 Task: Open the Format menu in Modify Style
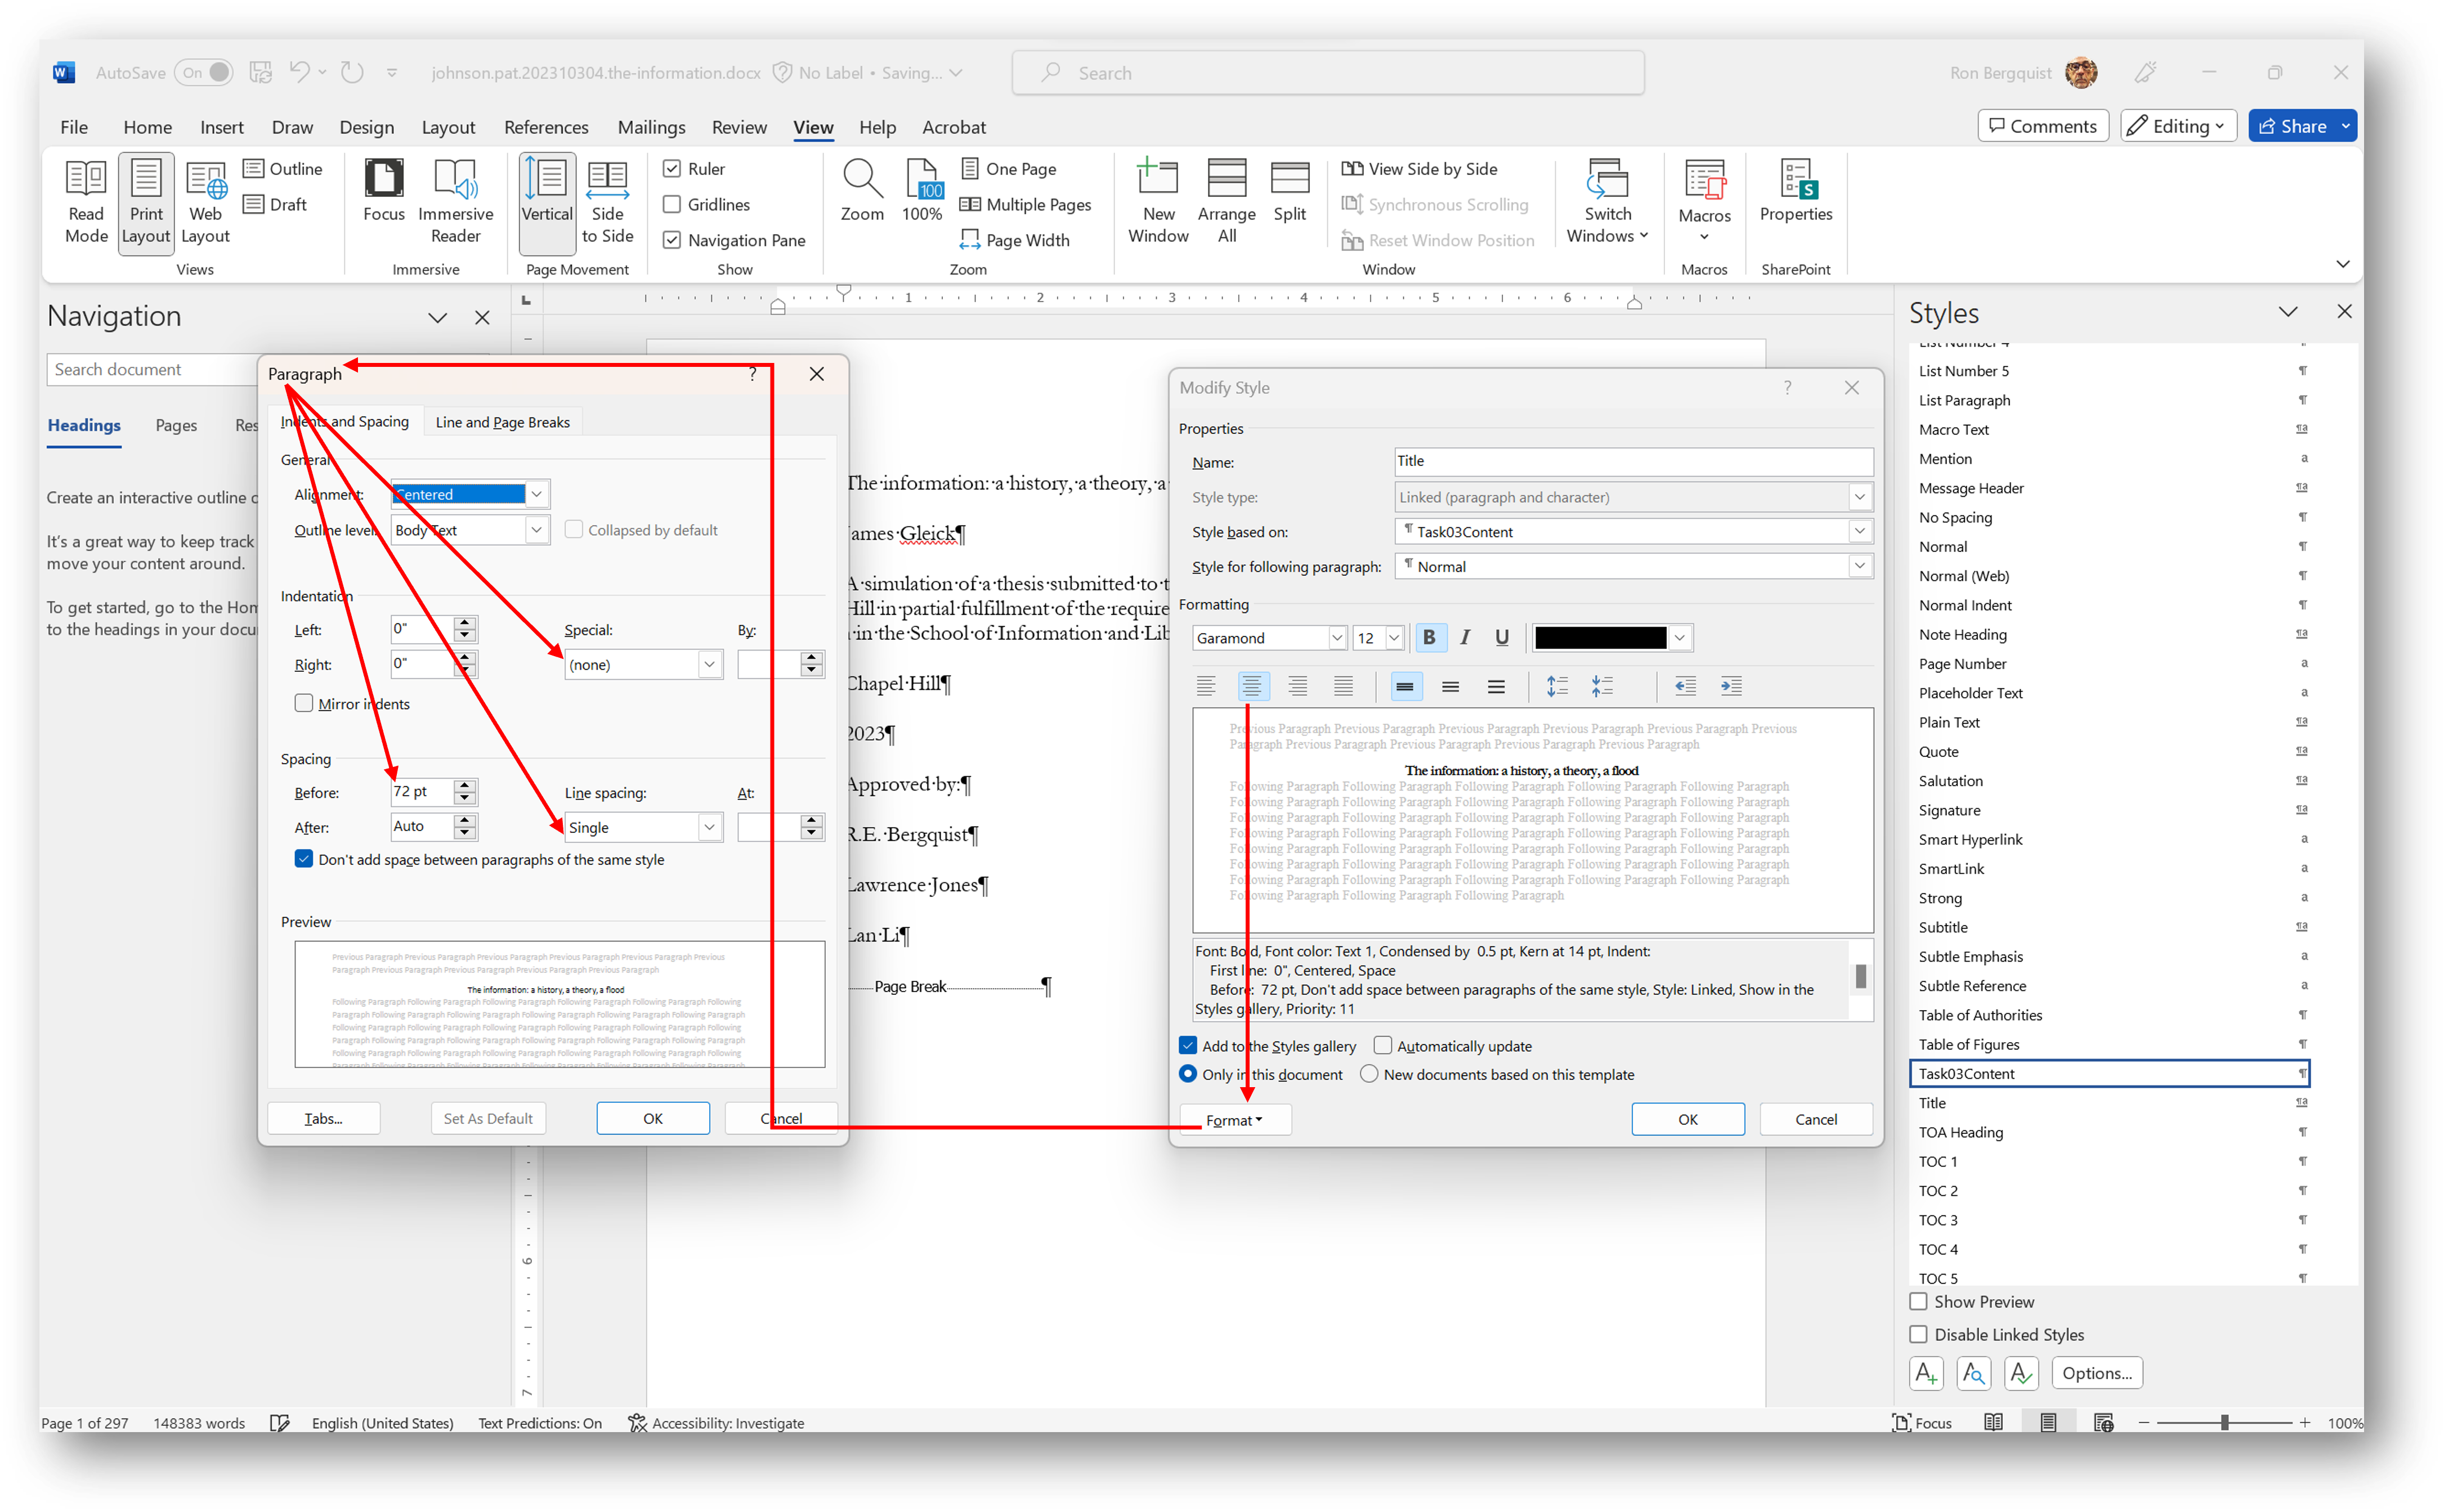[1234, 1119]
